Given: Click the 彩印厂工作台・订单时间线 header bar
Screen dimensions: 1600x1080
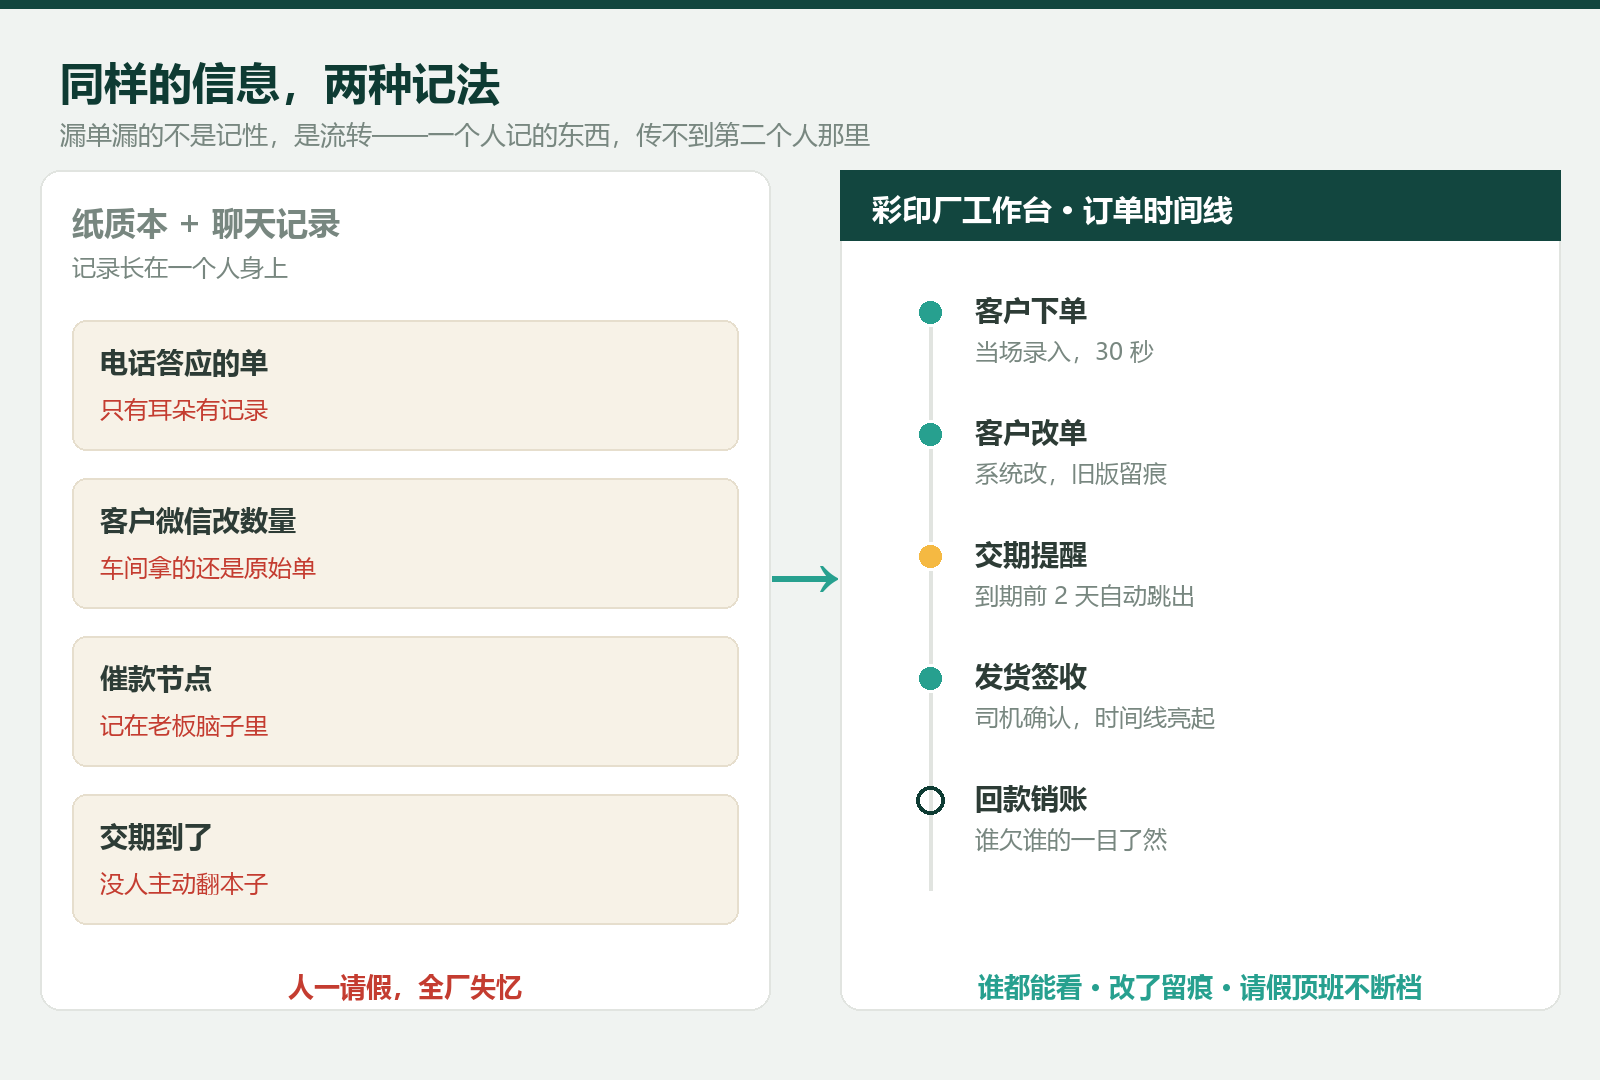Looking at the screenshot, I should [1200, 206].
